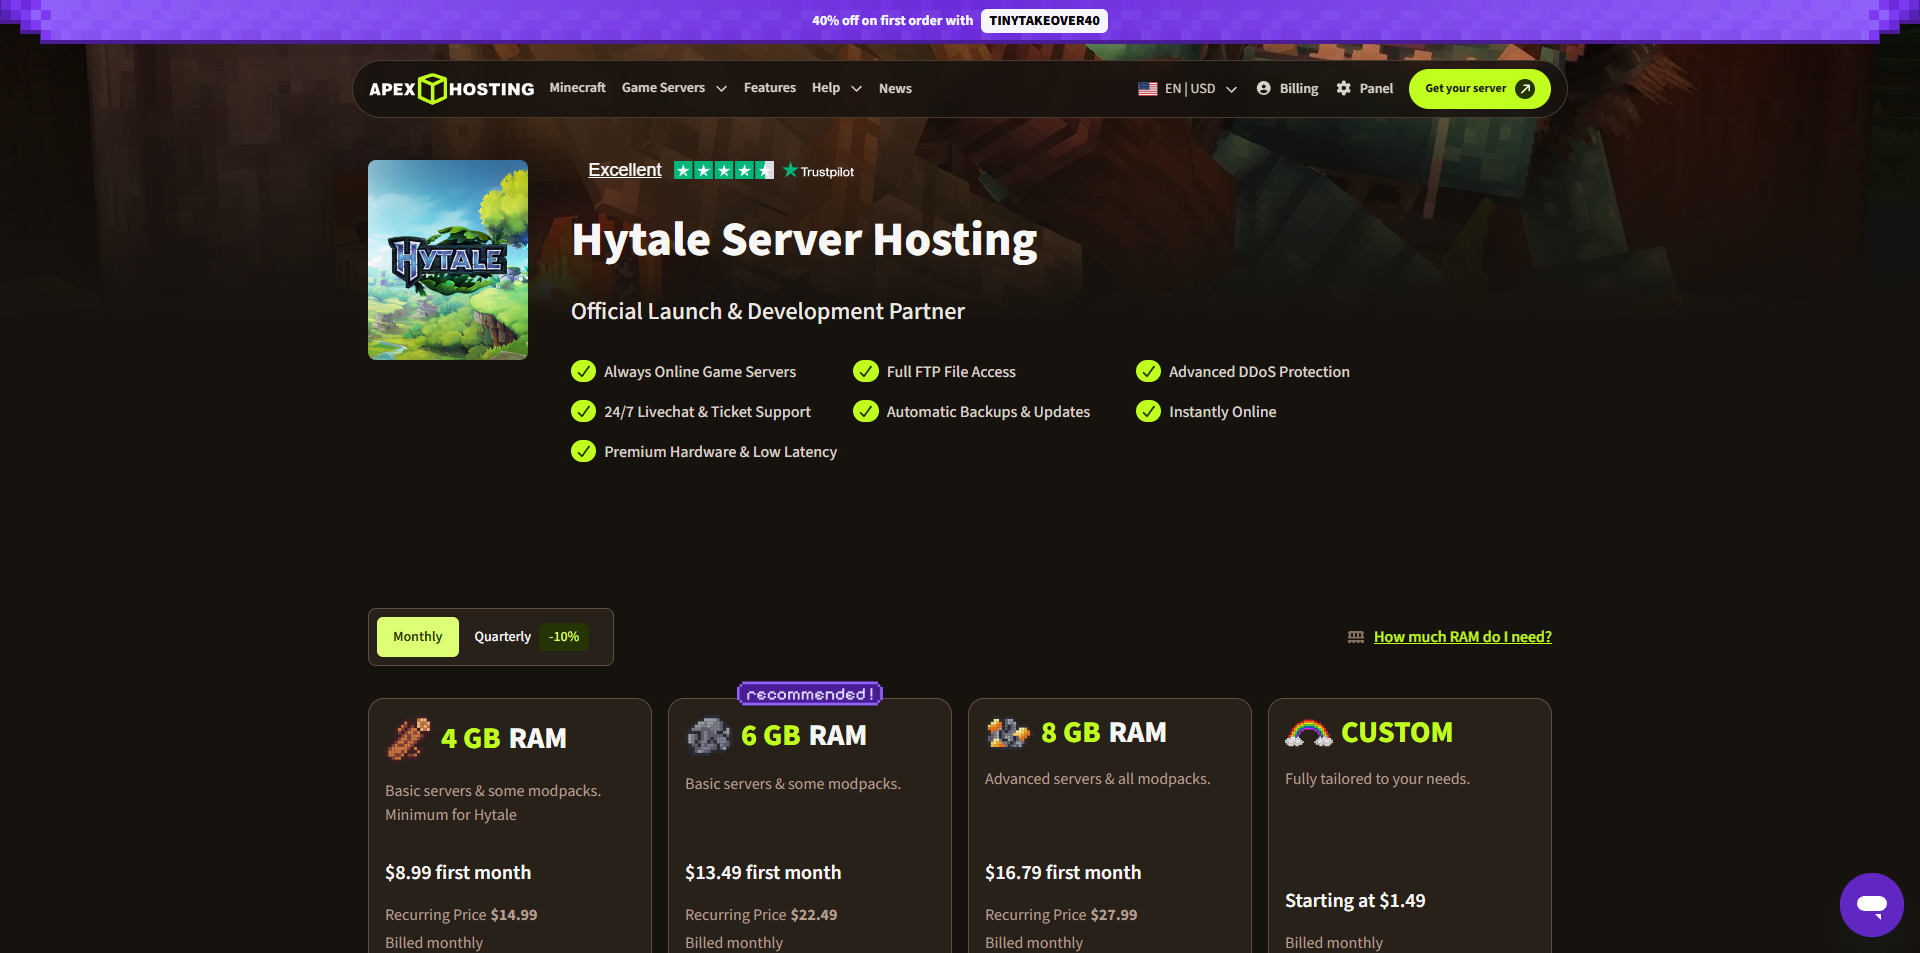Open the Minecraft nav item
This screenshot has height=953, width=1920.
pos(577,88)
